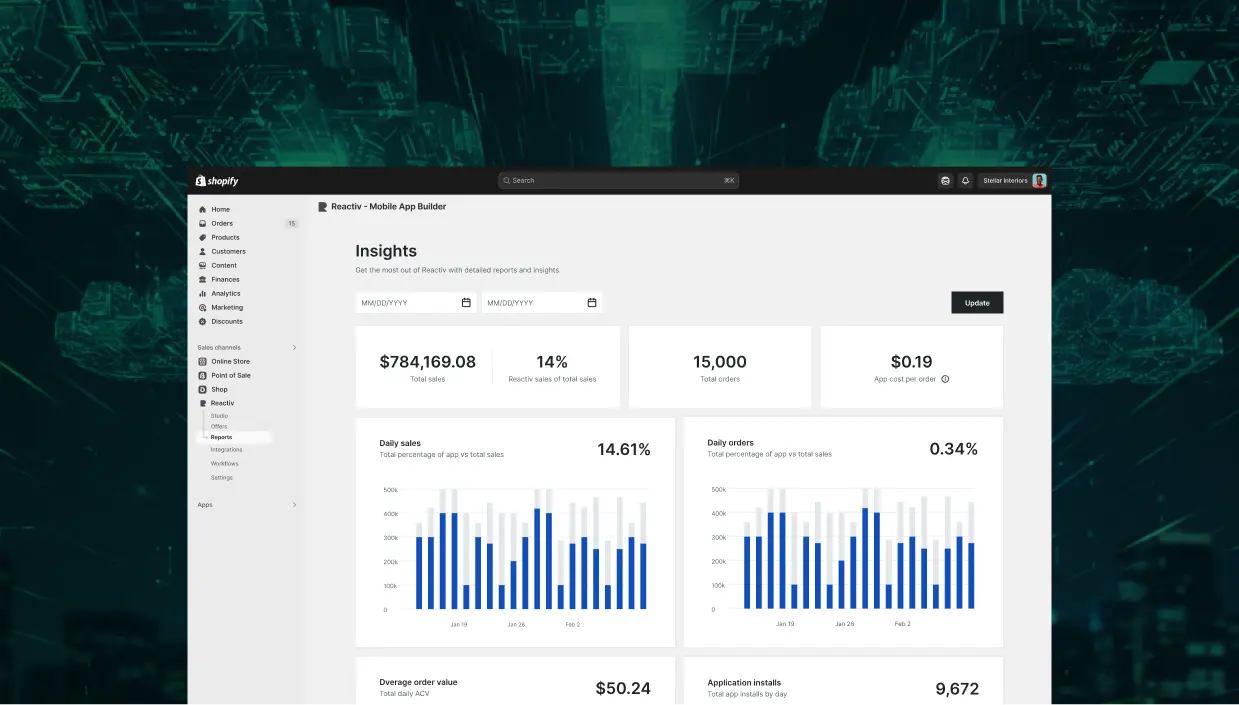Select Settings under Reactiv
Viewport: 1239px width, 705px height.
[x=222, y=478]
